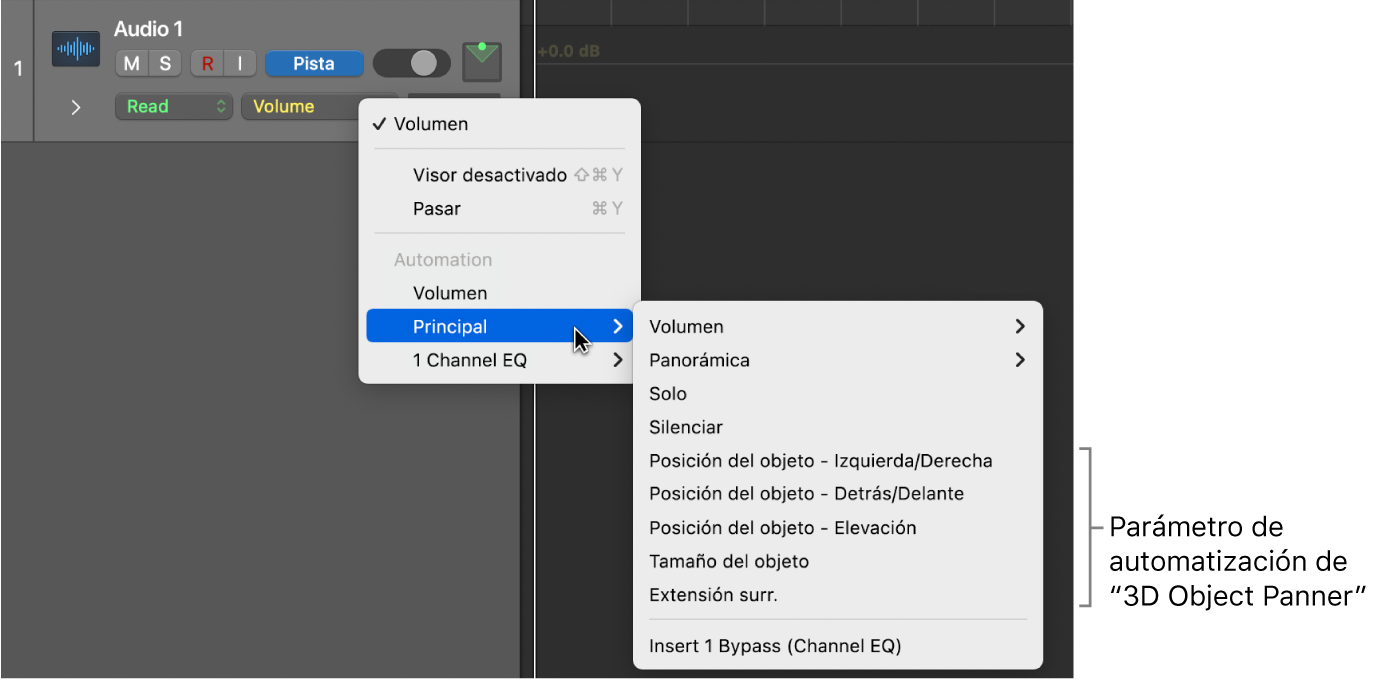Click the green automation indicator icon
The image size is (1375, 681).
(x=481, y=62)
